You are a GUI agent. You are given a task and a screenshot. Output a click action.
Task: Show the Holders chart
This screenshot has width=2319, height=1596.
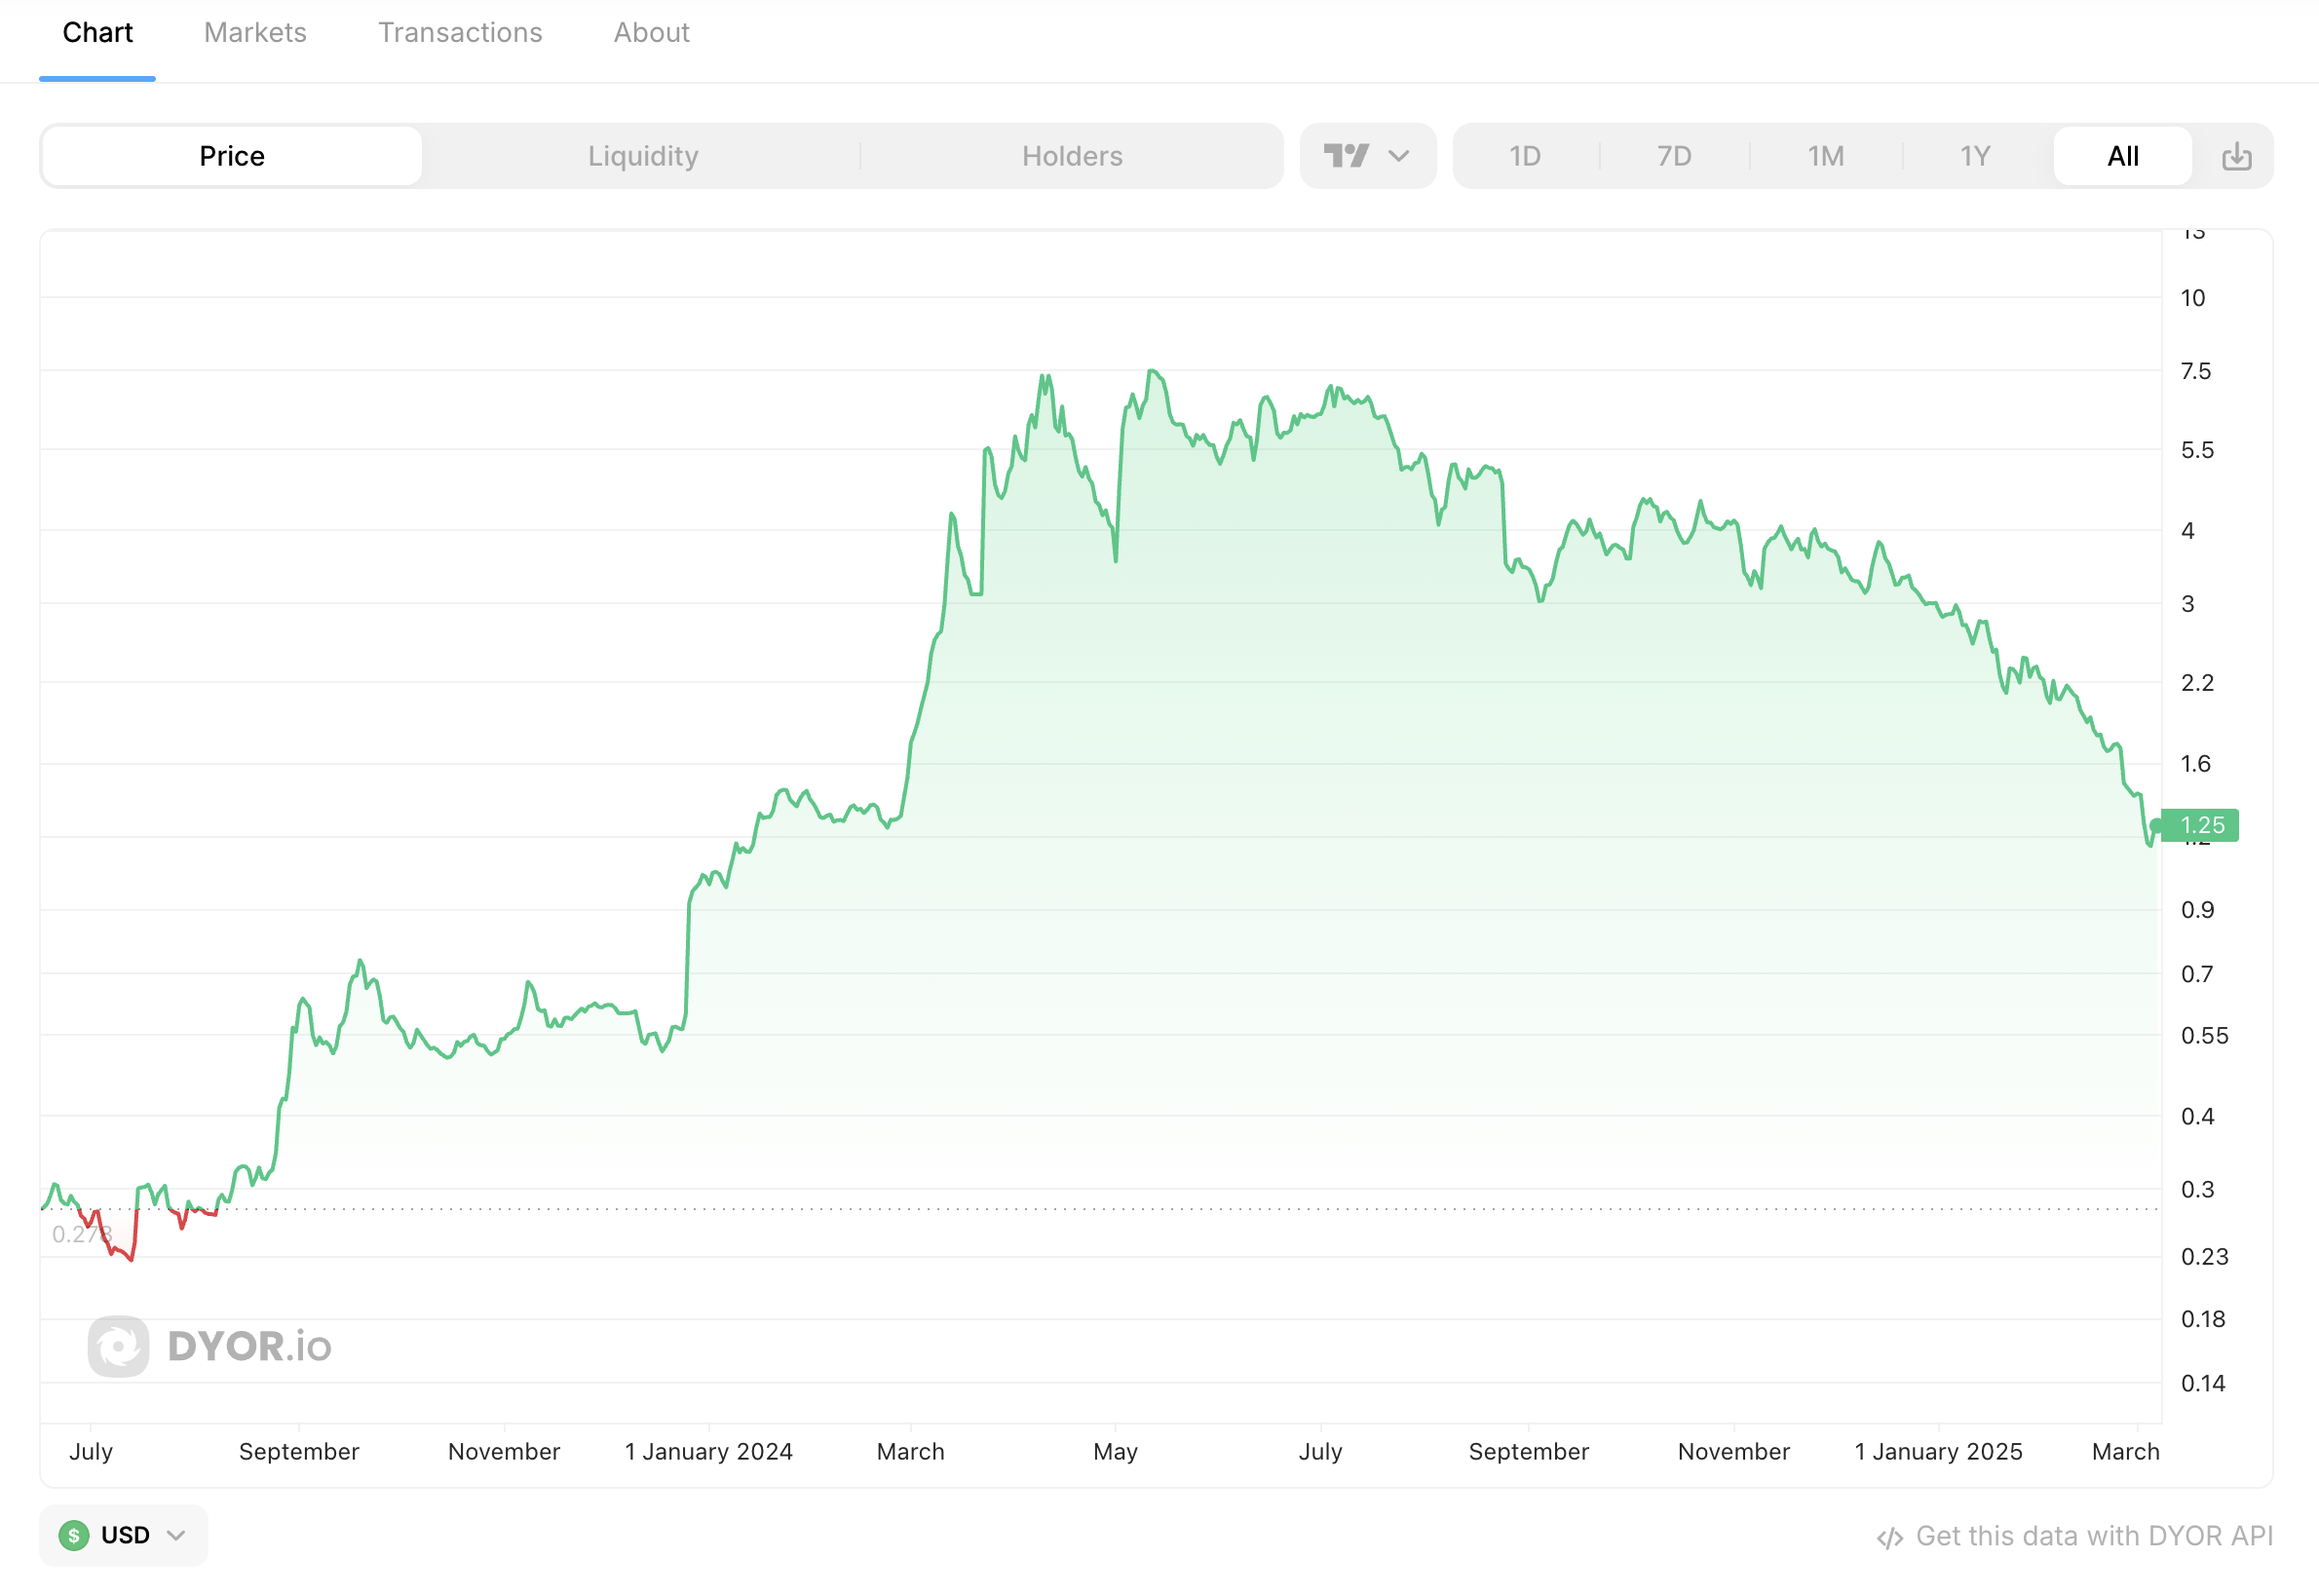pyautogui.click(x=1072, y=156)
